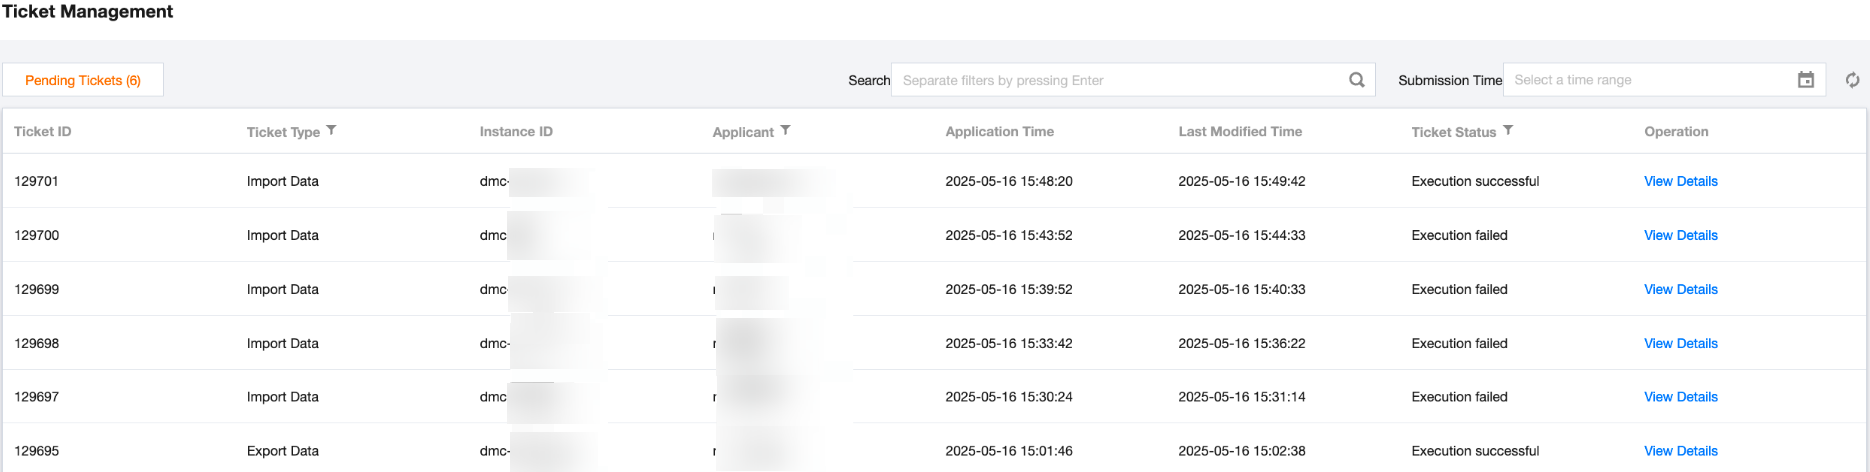Click the search magnifier icon
This screenshot has height=472, width=1870.
(x=1356, y=80)
